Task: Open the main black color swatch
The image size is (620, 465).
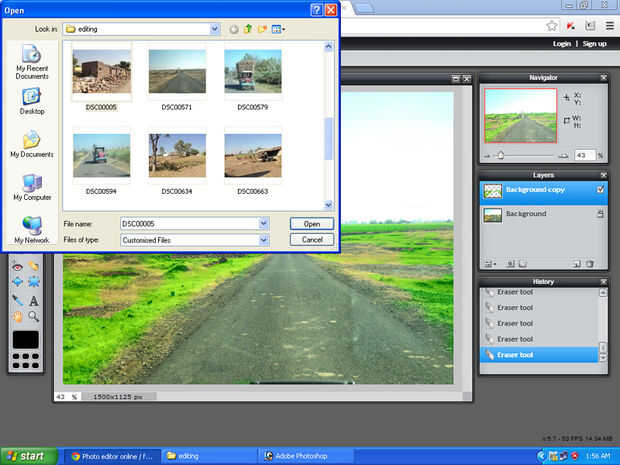Action: (26, 340)
